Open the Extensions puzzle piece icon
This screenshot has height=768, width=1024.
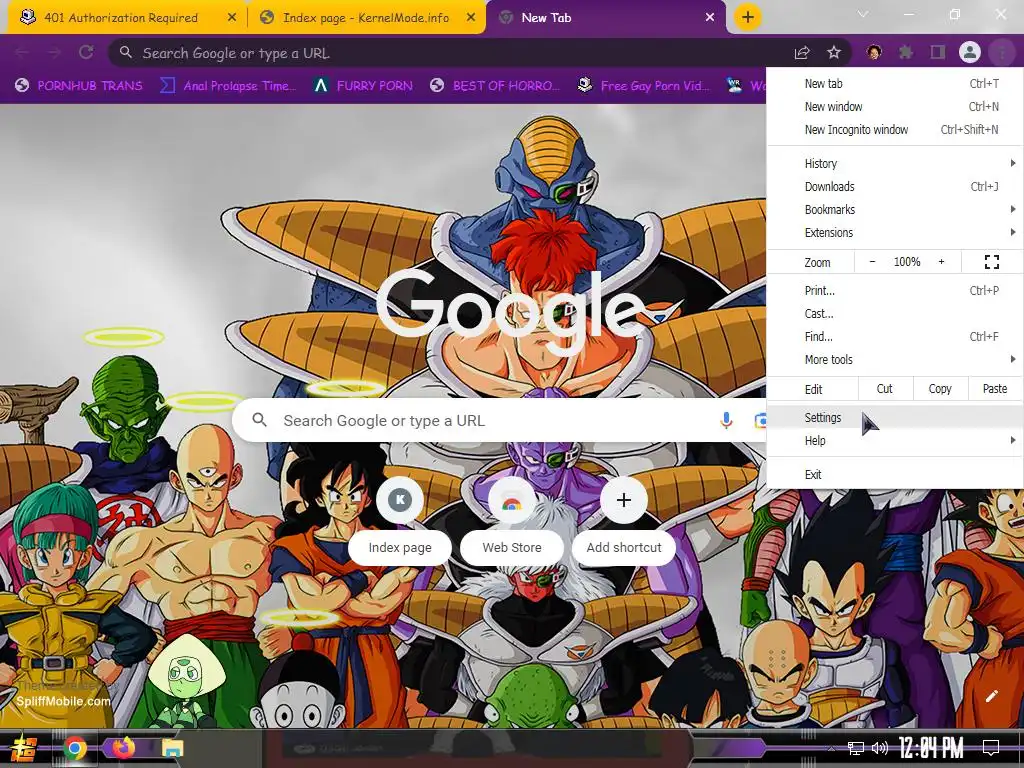pyautogui.click(x=906, y=52)
